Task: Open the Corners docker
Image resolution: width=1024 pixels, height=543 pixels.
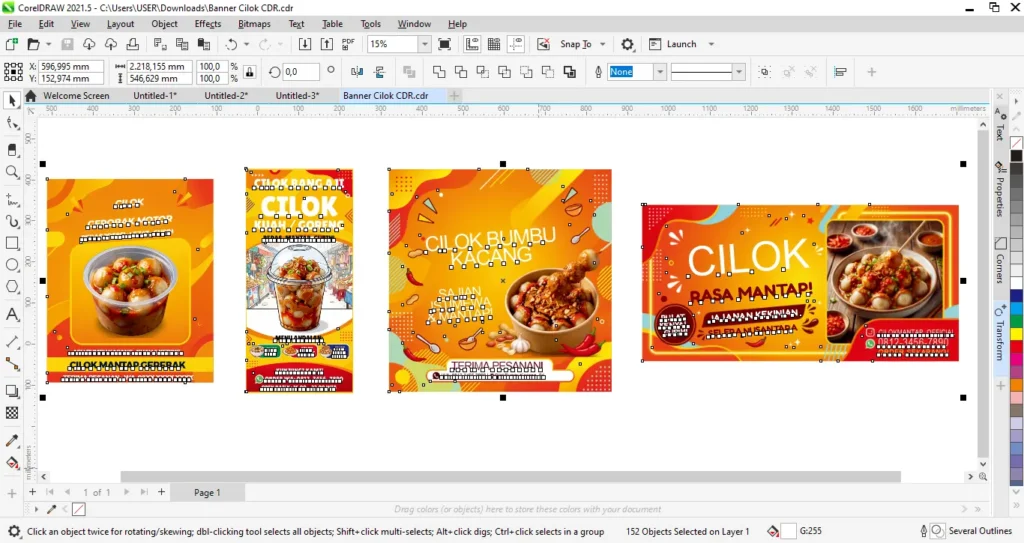Action: pyautogui.click(x=1000, y=261)
